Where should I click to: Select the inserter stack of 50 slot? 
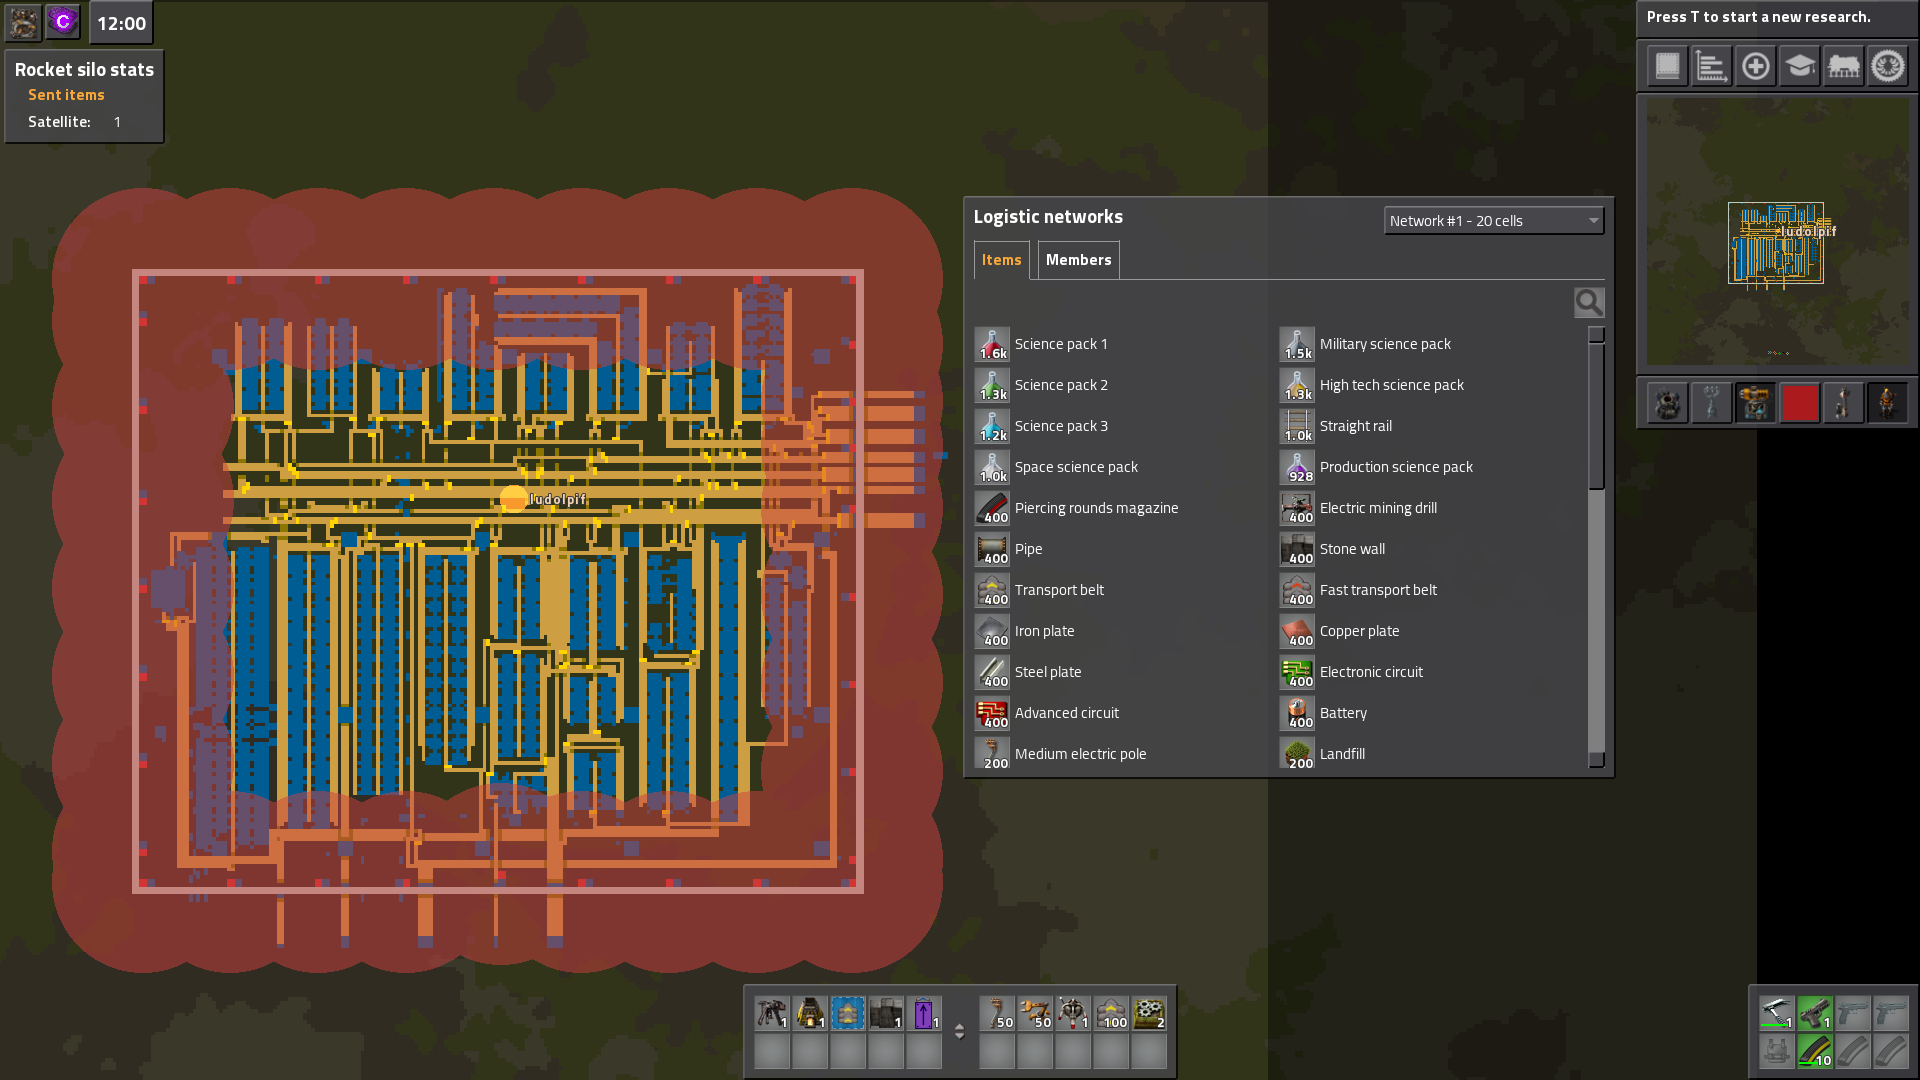(x=1035, y=1013)
